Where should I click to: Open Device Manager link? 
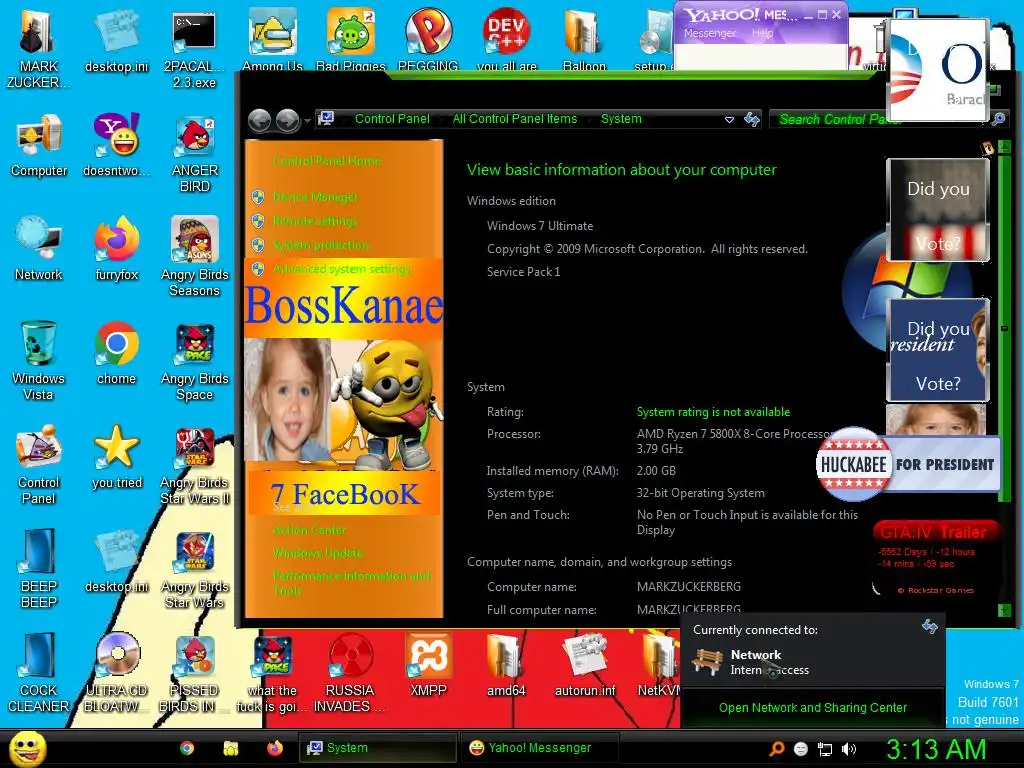point(315,197)
